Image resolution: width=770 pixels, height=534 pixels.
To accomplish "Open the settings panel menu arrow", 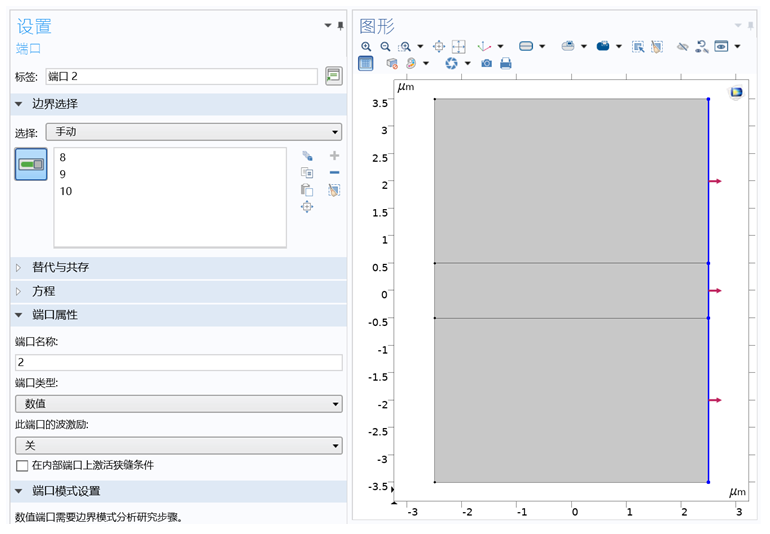I will 328,26.
